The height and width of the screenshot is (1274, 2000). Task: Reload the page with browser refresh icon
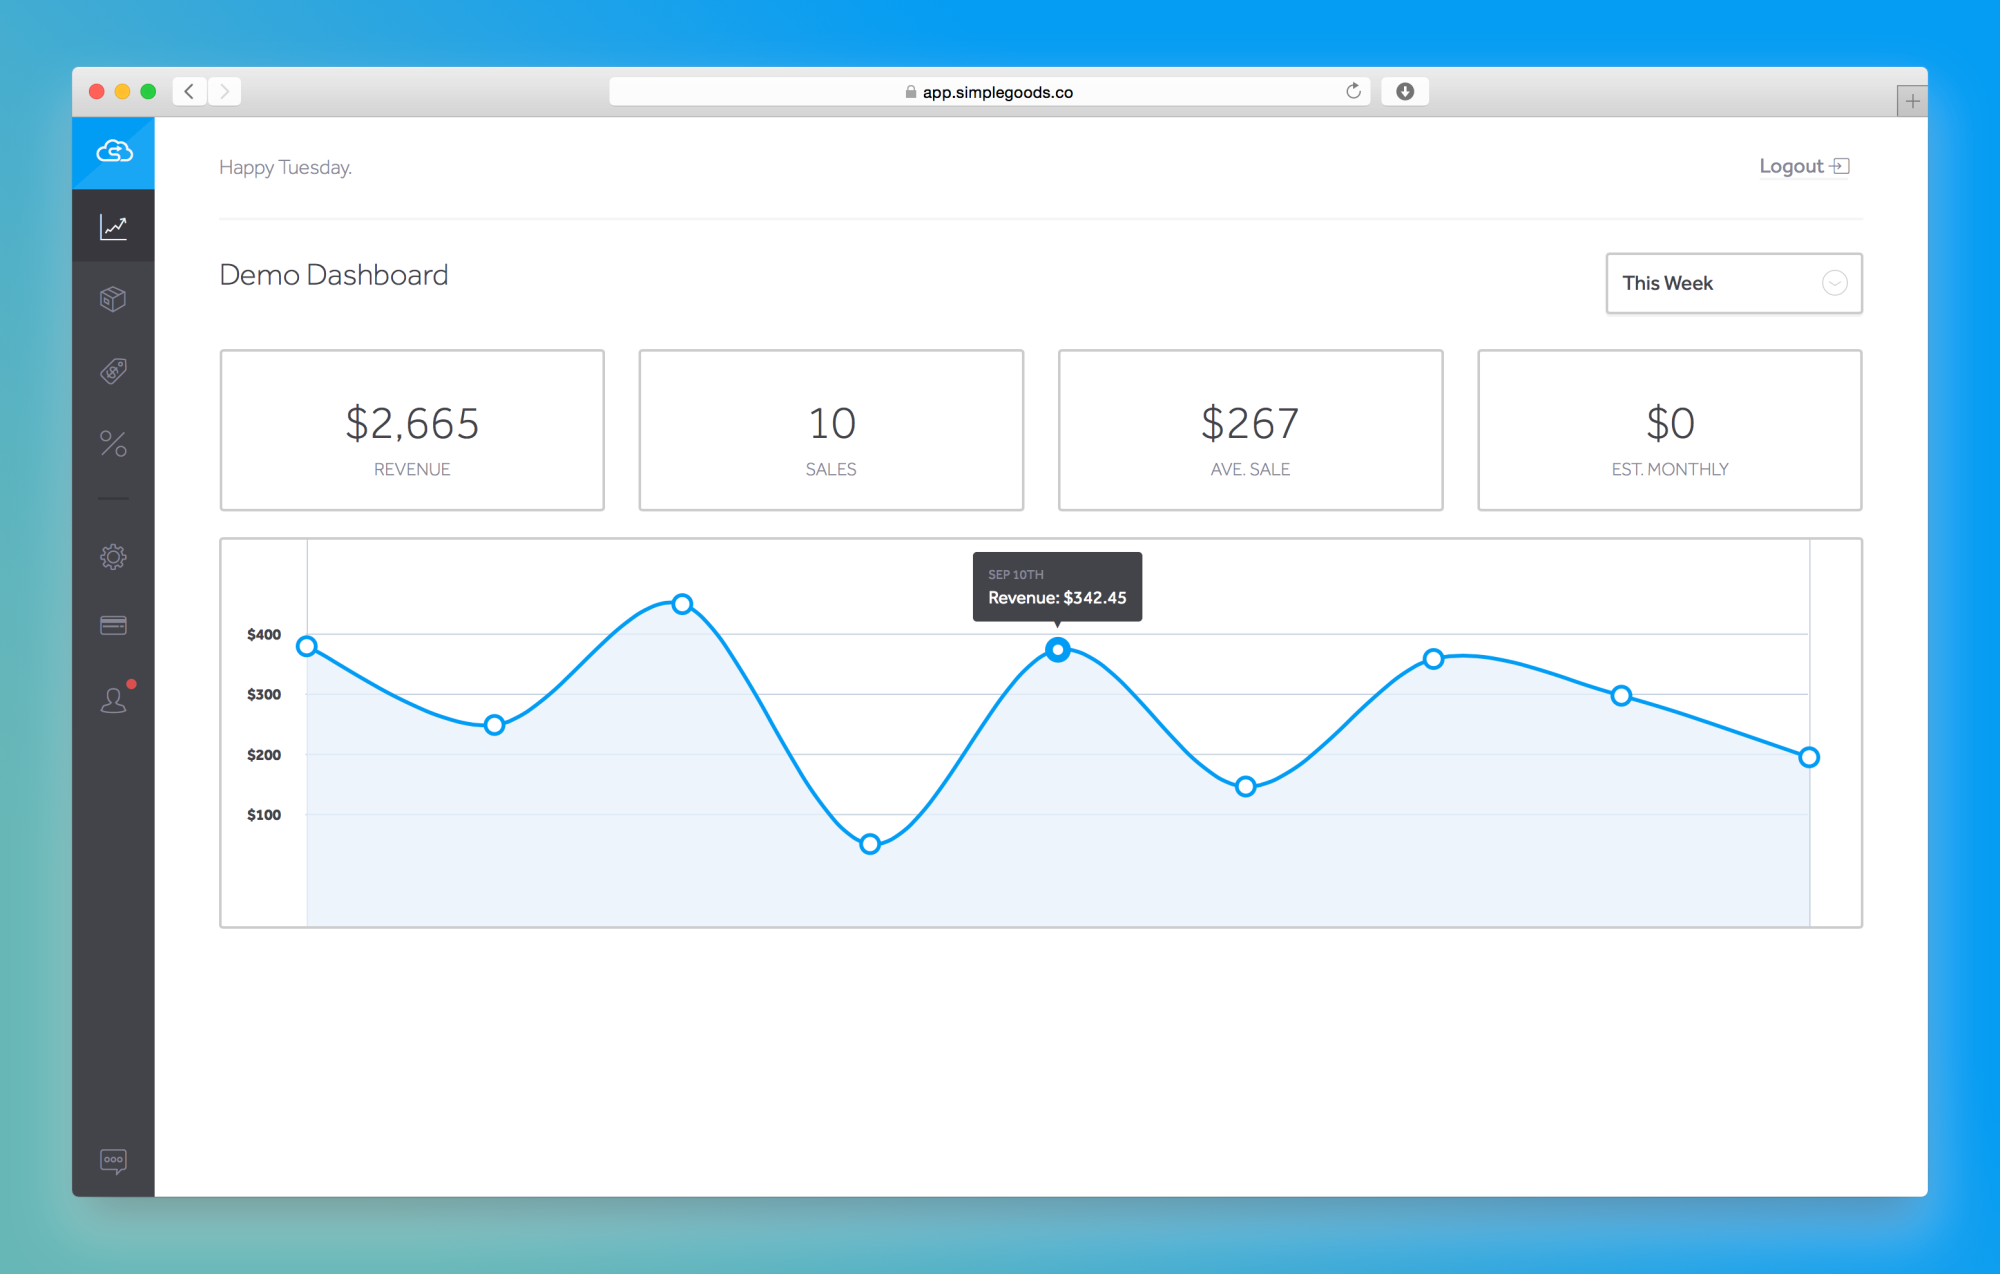[x=1353, y=92]
